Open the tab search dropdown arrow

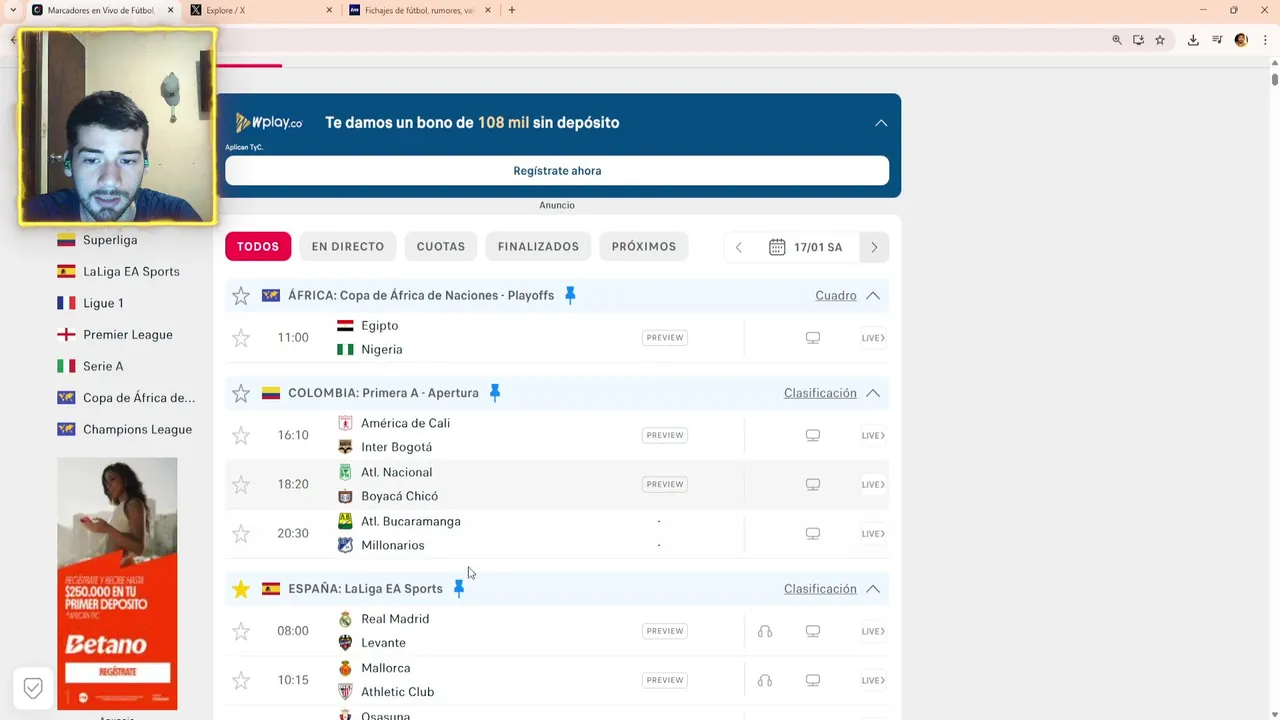pos(13,10)
